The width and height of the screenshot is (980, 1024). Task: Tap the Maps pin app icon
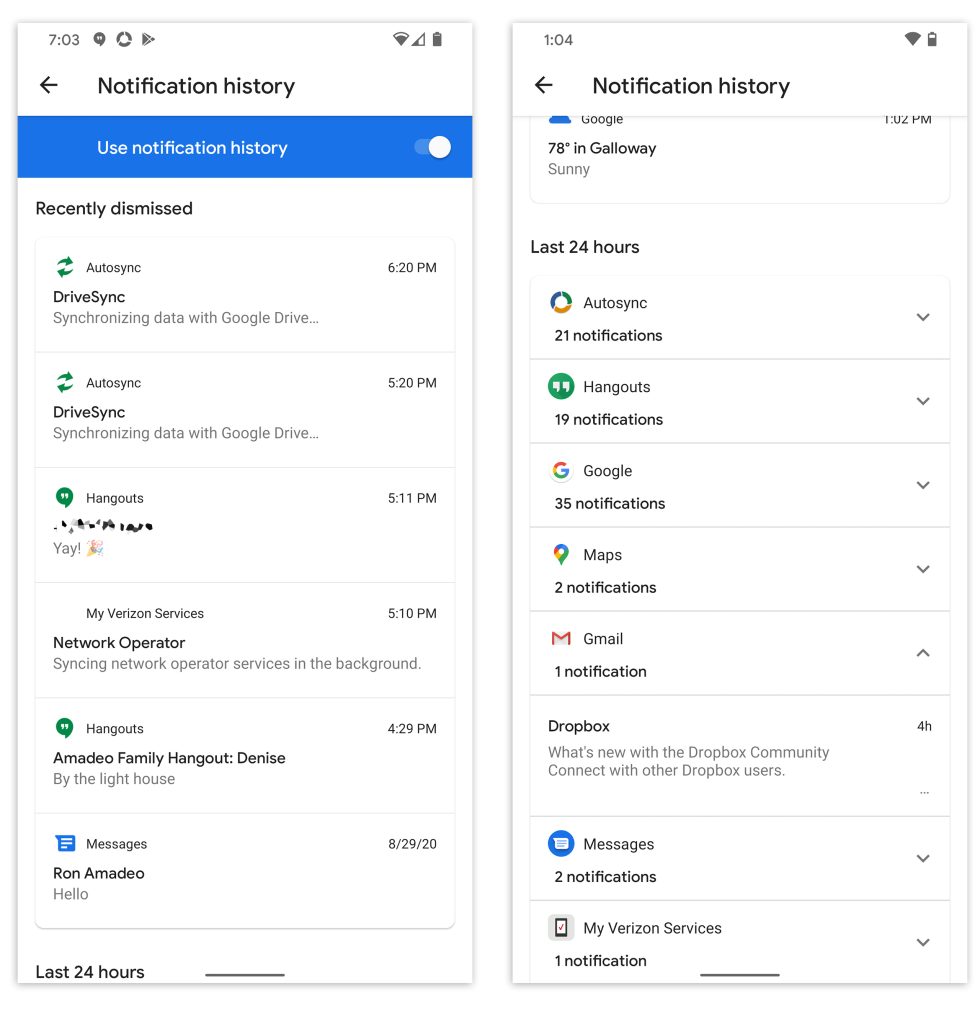click(x=561, y=554)
